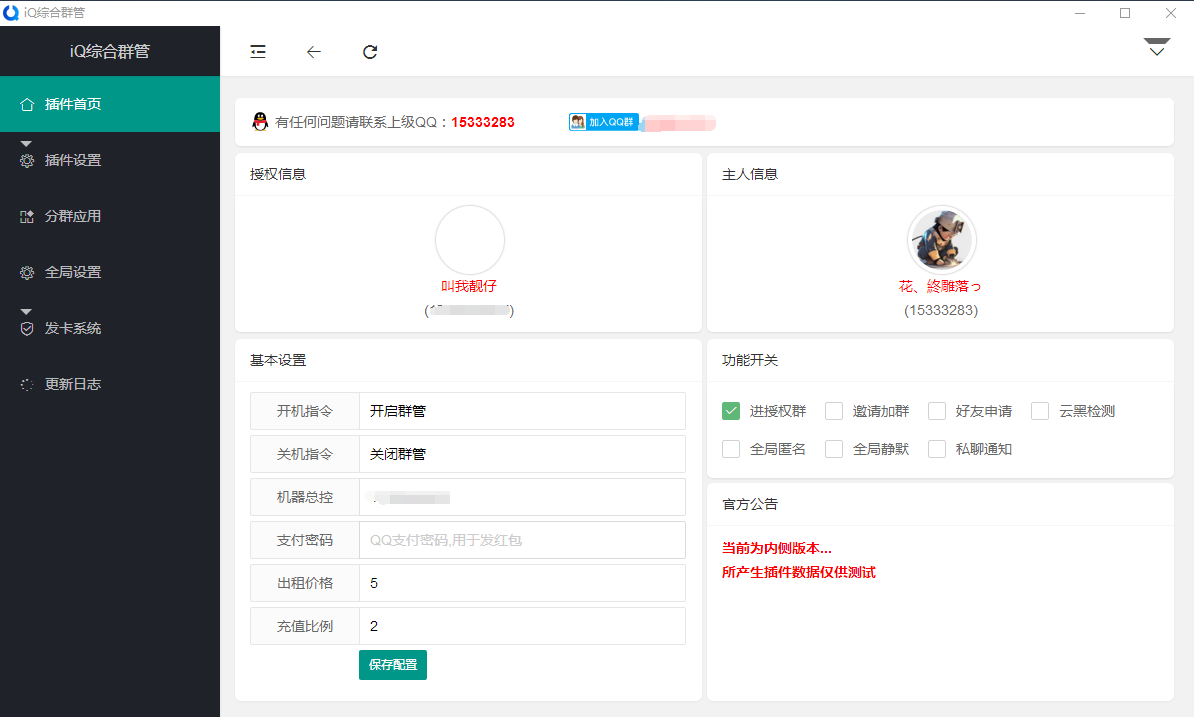Click the owner avatar thumbnail
The width and height of the screenshot is (1194, 717).
pos(941,240)
